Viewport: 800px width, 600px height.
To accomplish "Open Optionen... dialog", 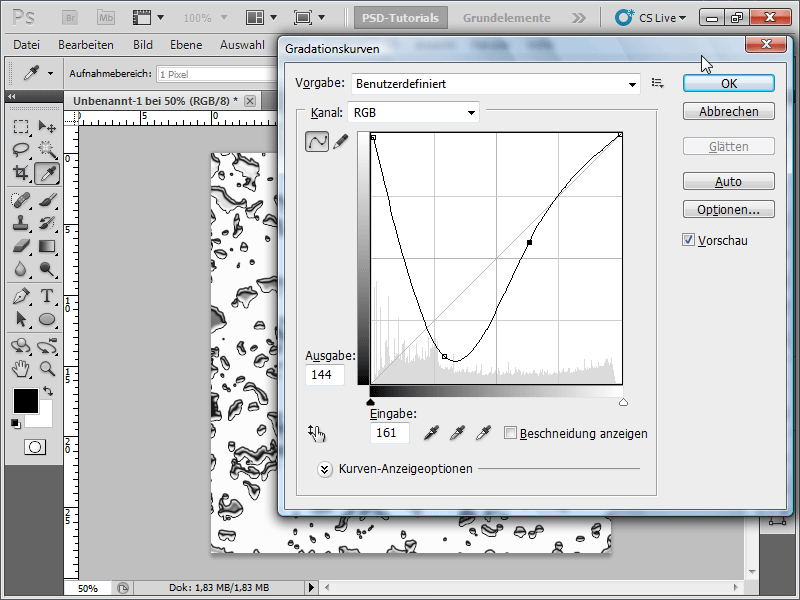I will click(729, 209).
